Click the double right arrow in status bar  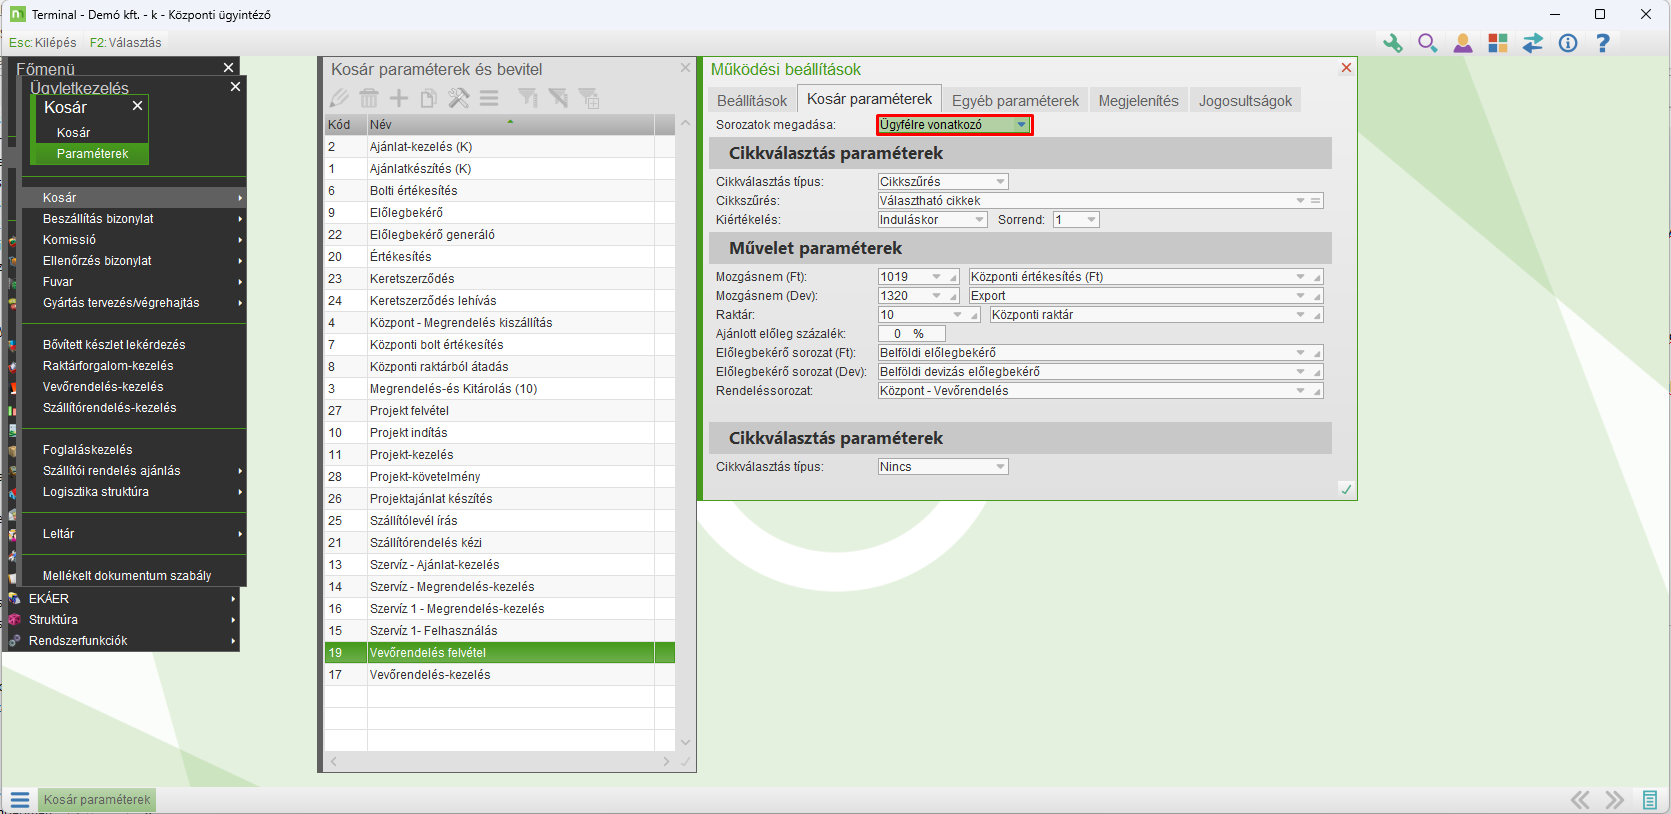pyautogui.click(x=1614, y=800)
